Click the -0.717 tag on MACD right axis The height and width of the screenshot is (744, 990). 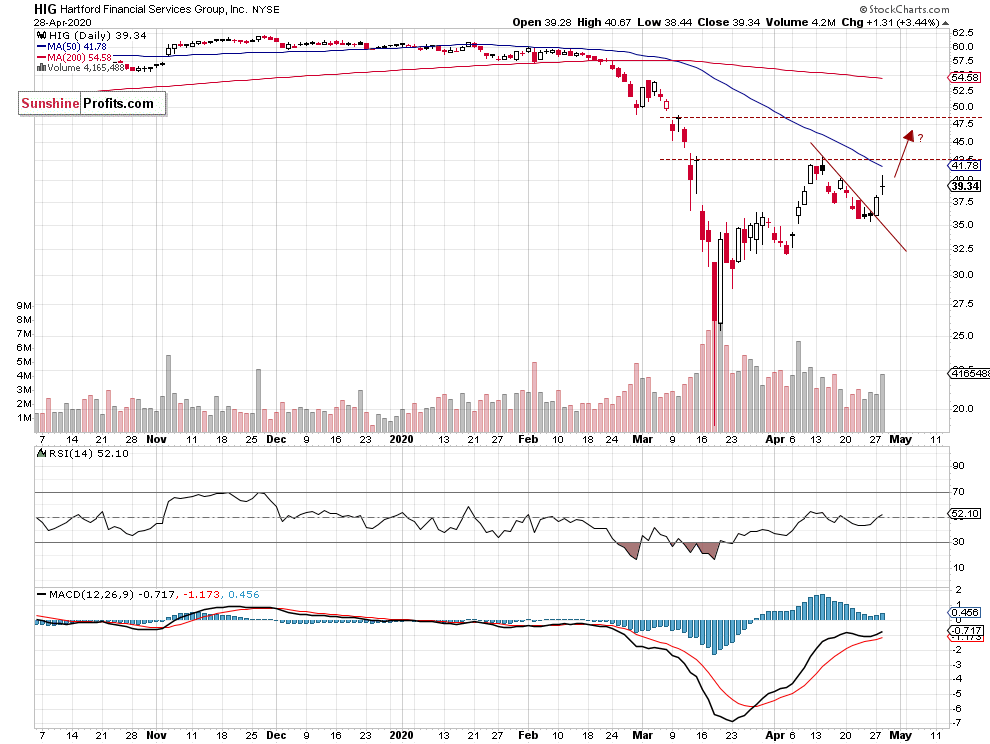click(x=965, y=630)
